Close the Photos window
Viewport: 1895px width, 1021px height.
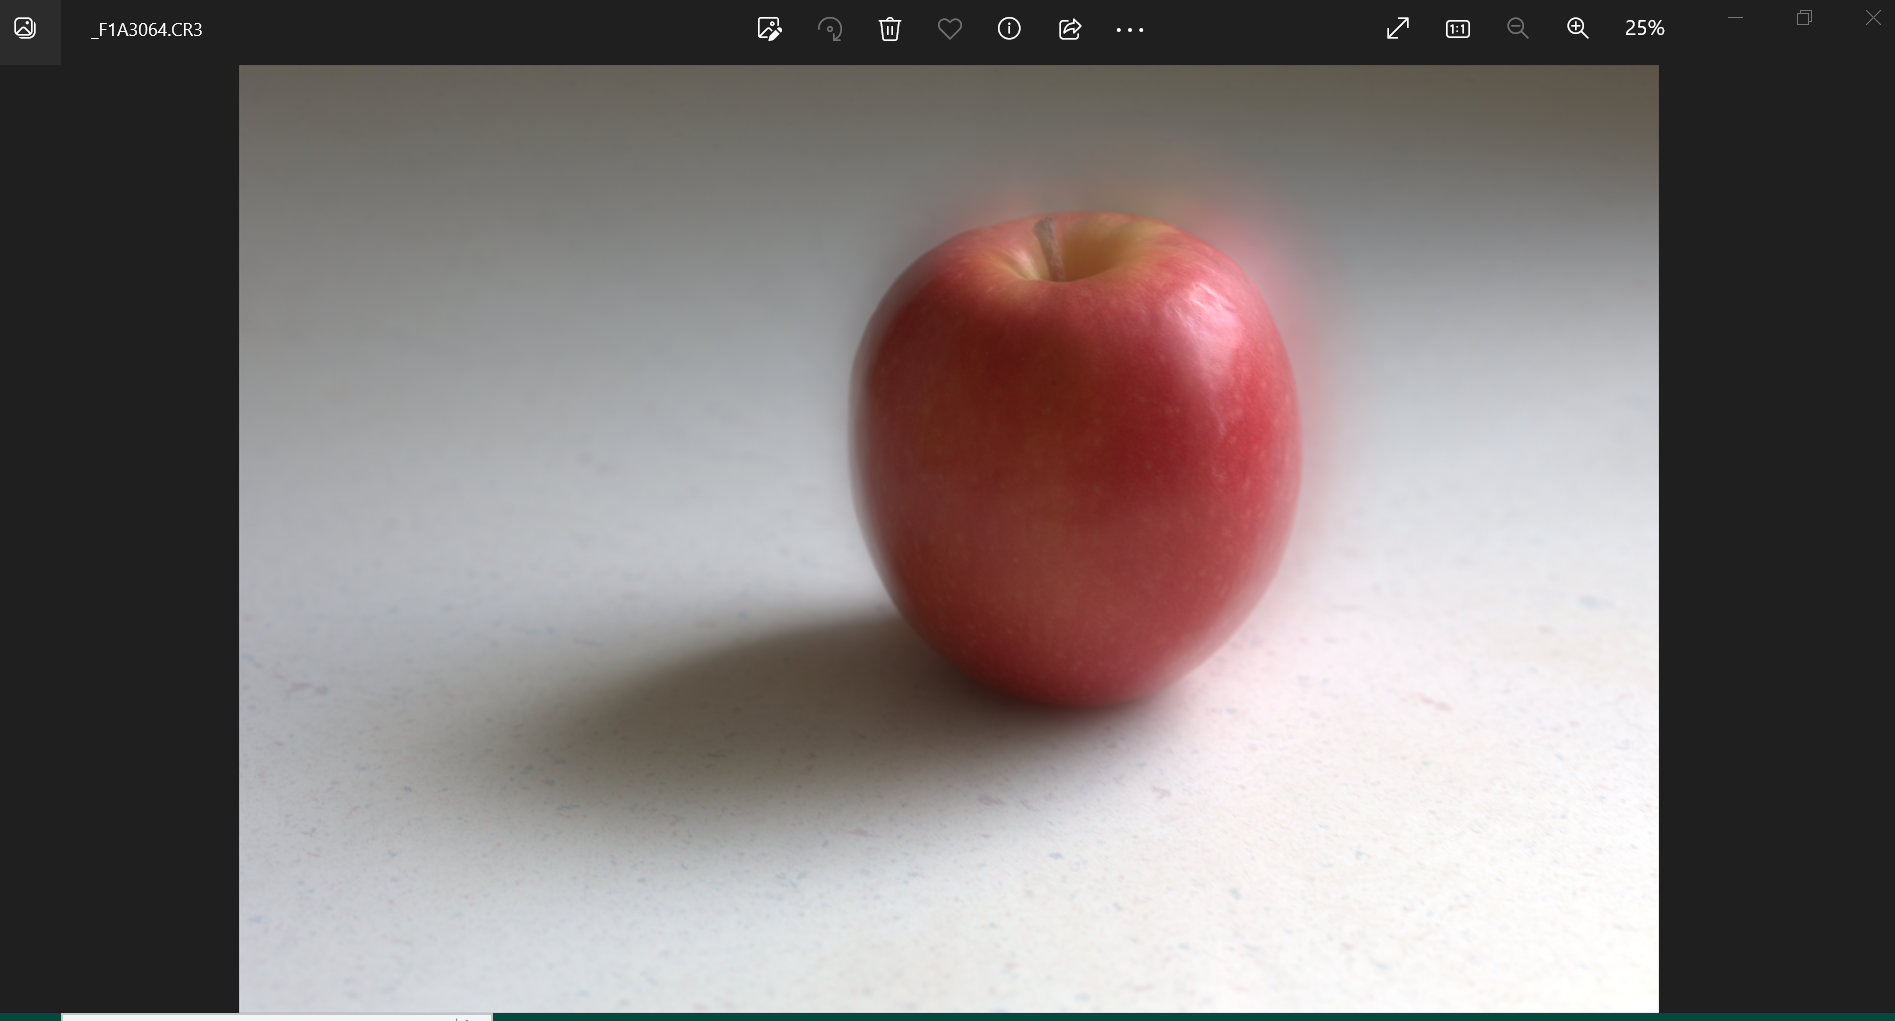1873,17
